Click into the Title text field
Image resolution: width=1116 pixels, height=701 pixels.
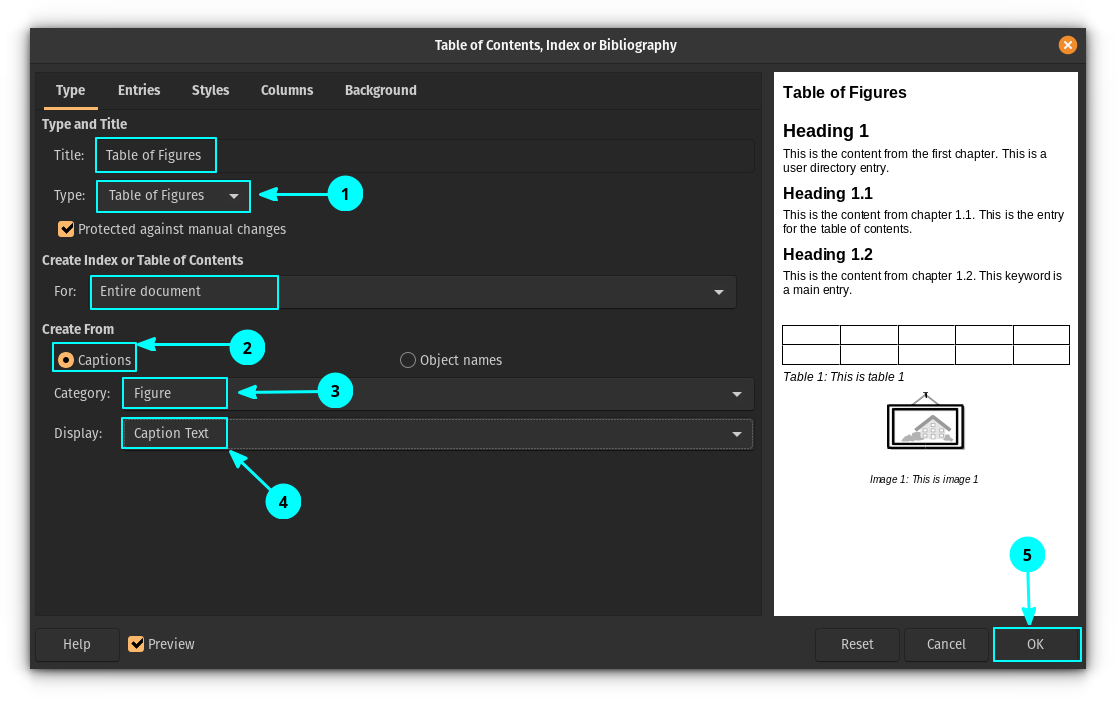point(424,156)
